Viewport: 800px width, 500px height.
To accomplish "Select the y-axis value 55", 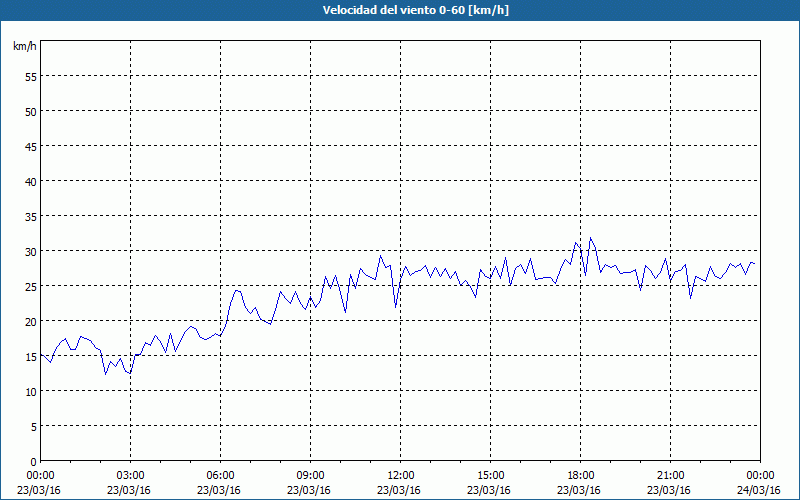I will click(x=31, y=76).
